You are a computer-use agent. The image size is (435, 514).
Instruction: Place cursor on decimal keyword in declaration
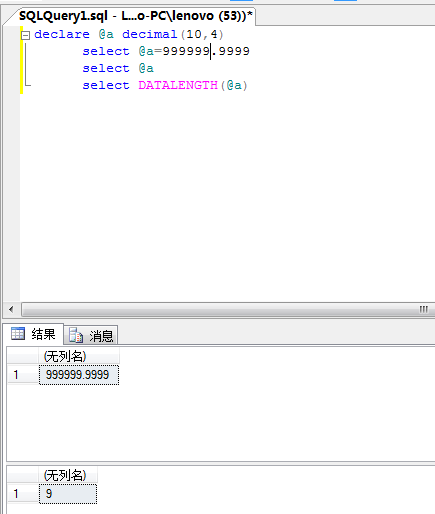(150, 34)
